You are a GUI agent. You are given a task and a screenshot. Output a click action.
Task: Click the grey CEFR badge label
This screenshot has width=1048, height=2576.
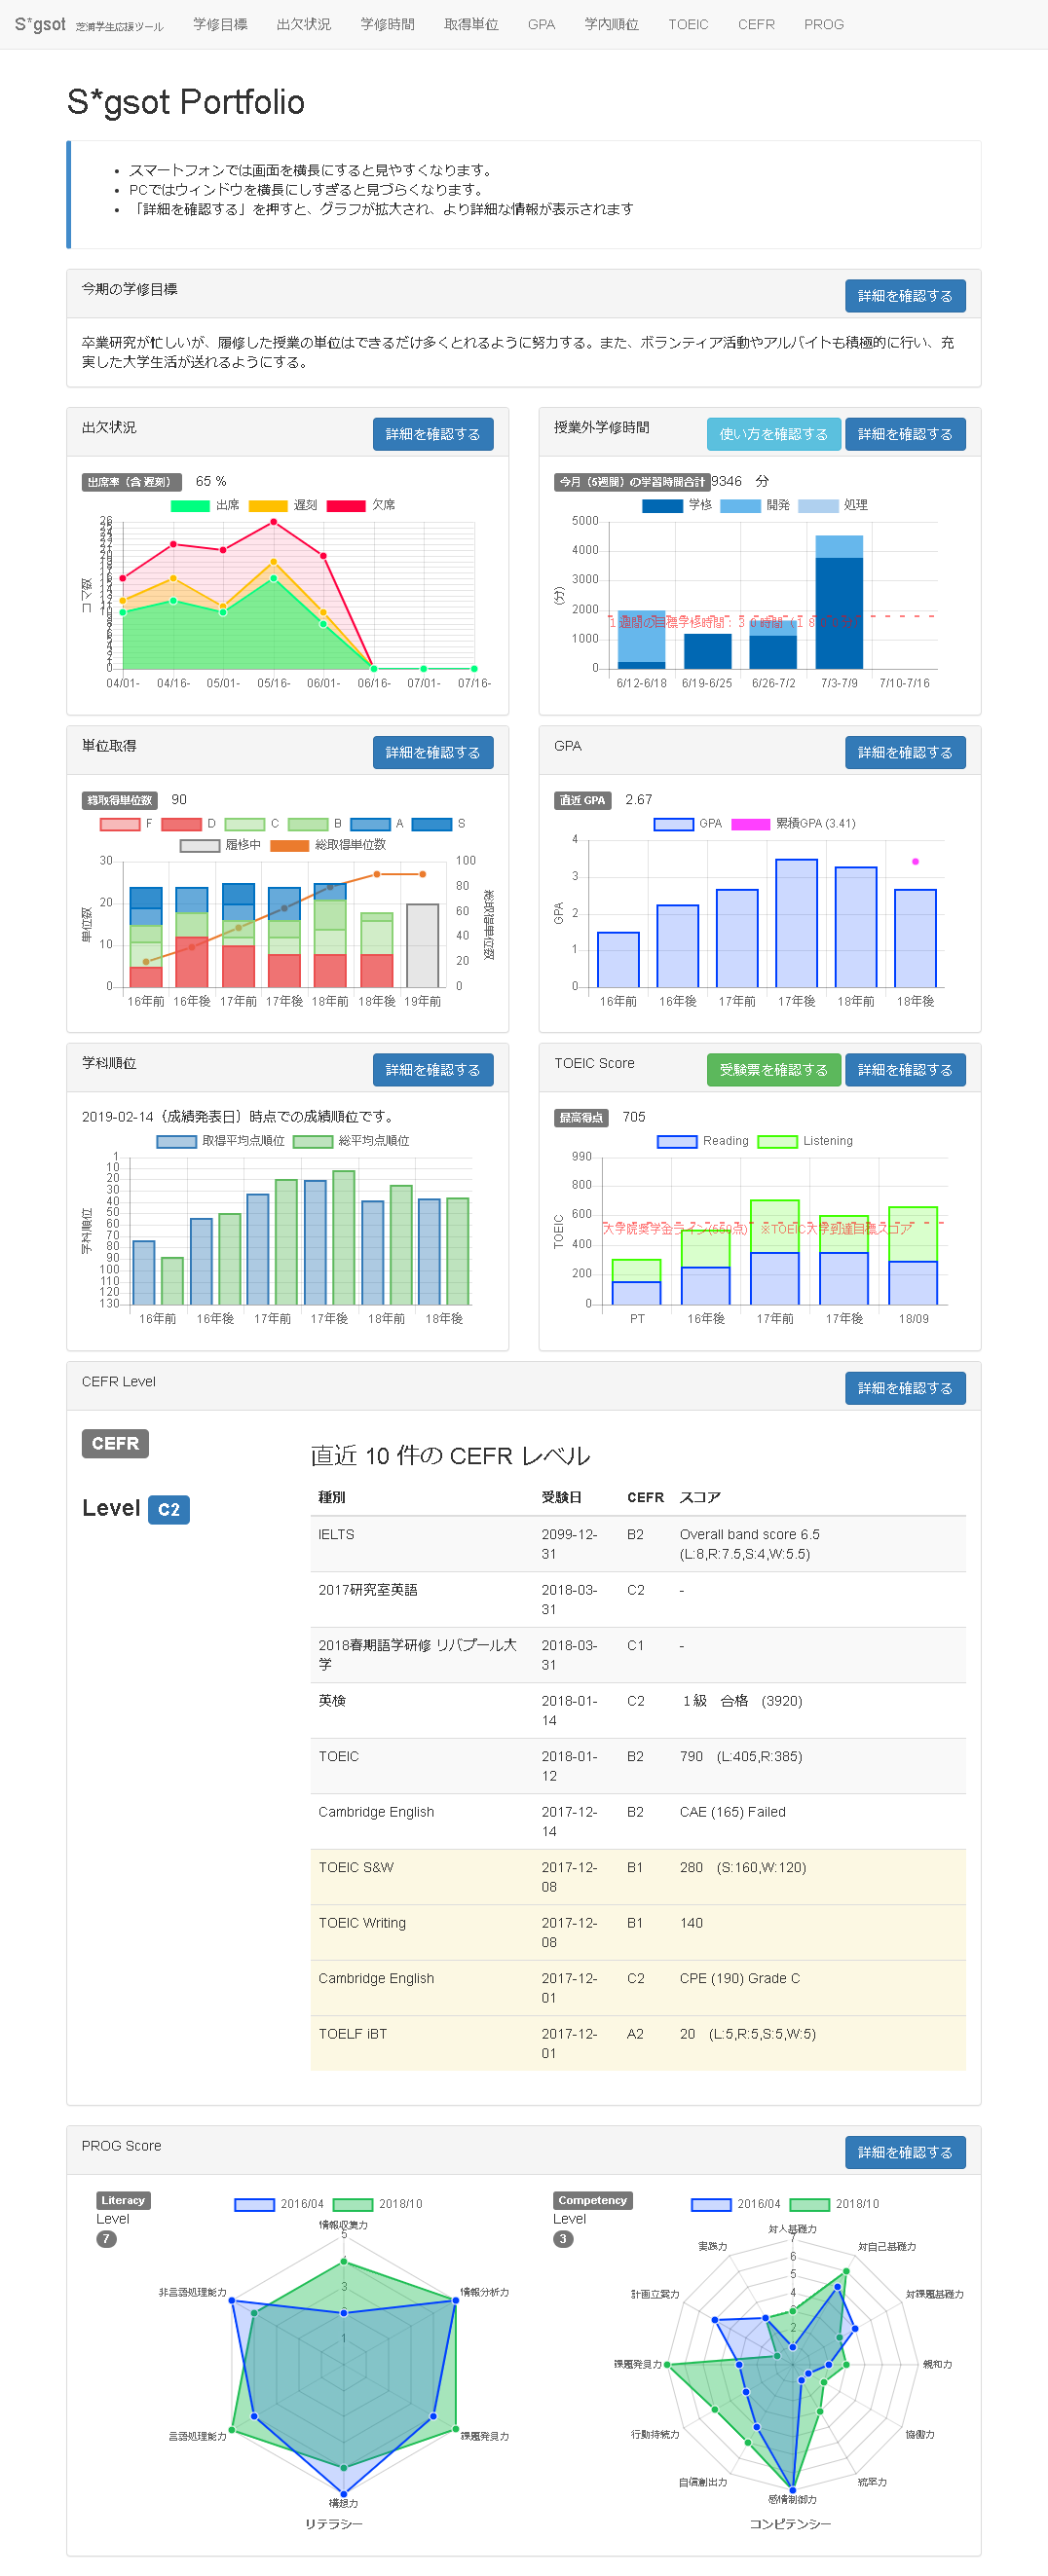(115, 1443)
